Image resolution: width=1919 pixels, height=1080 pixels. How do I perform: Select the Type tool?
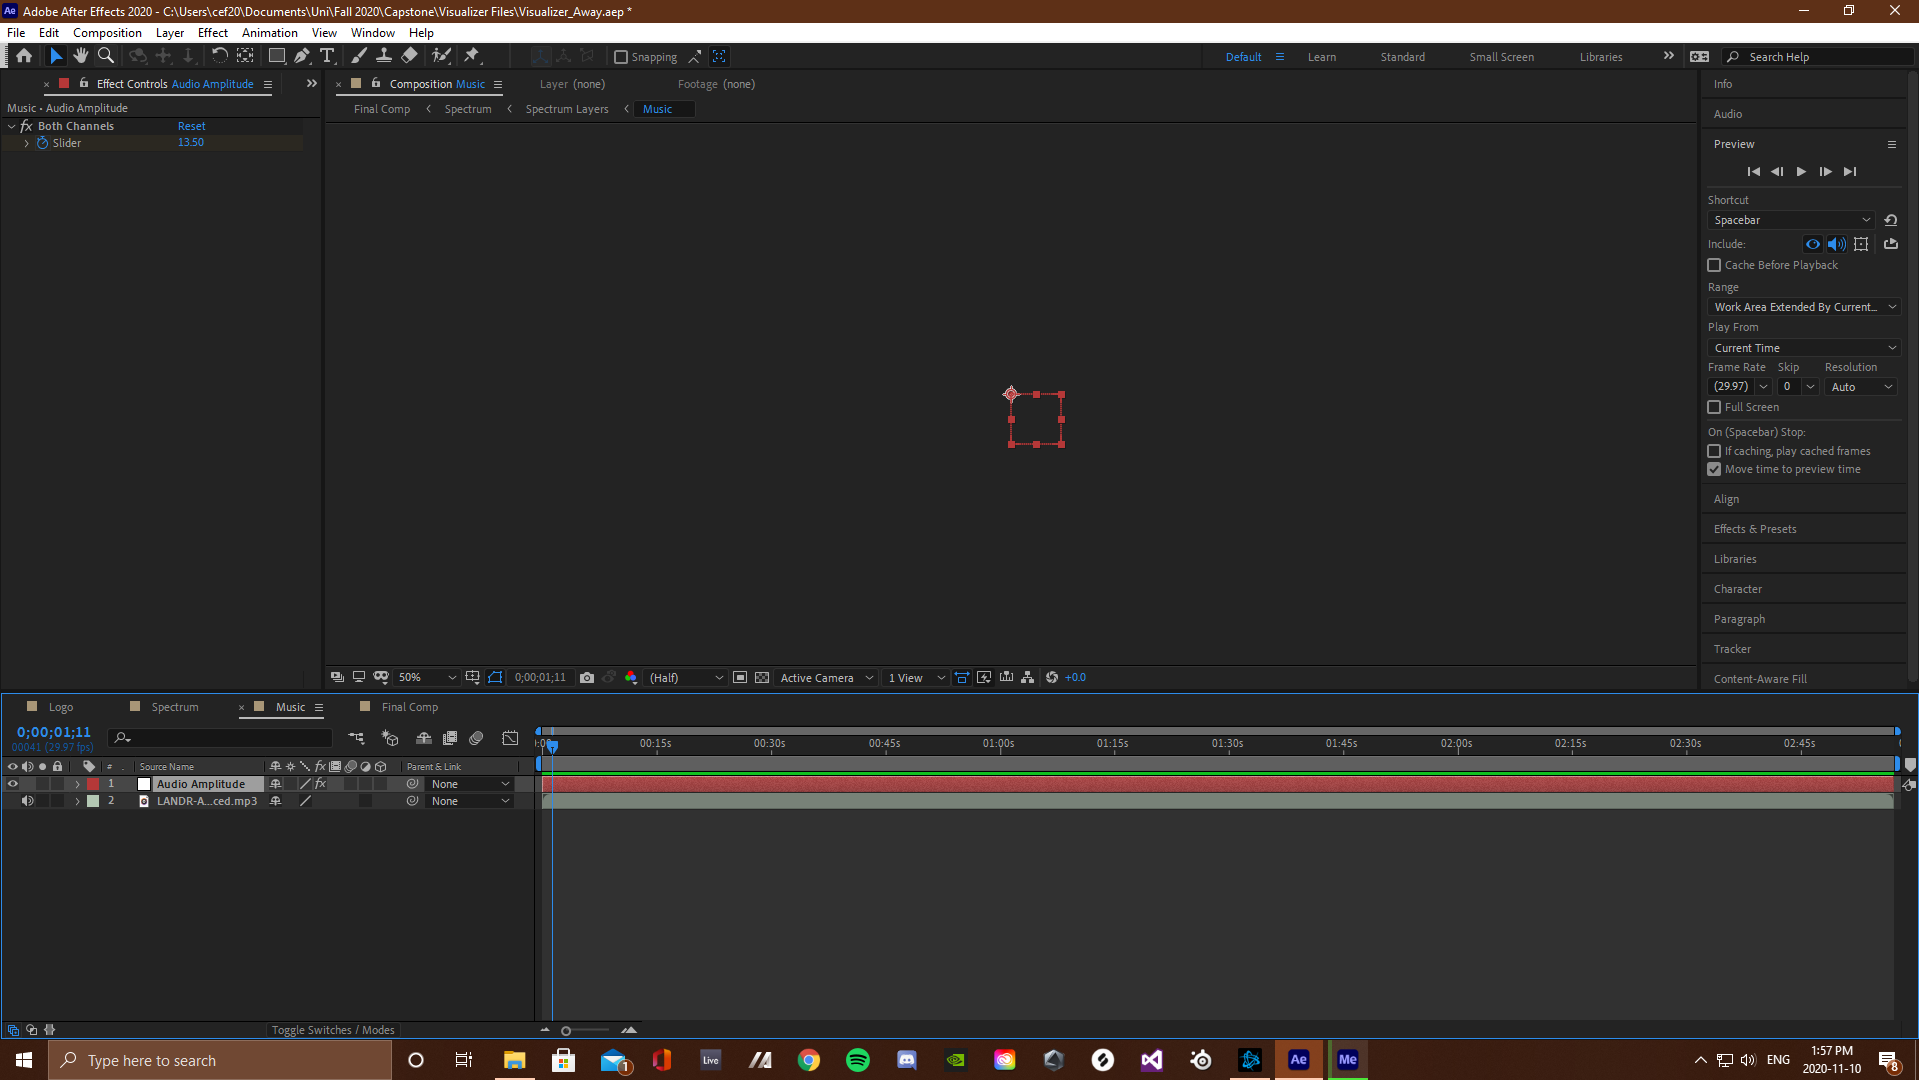tap(327, 57)
